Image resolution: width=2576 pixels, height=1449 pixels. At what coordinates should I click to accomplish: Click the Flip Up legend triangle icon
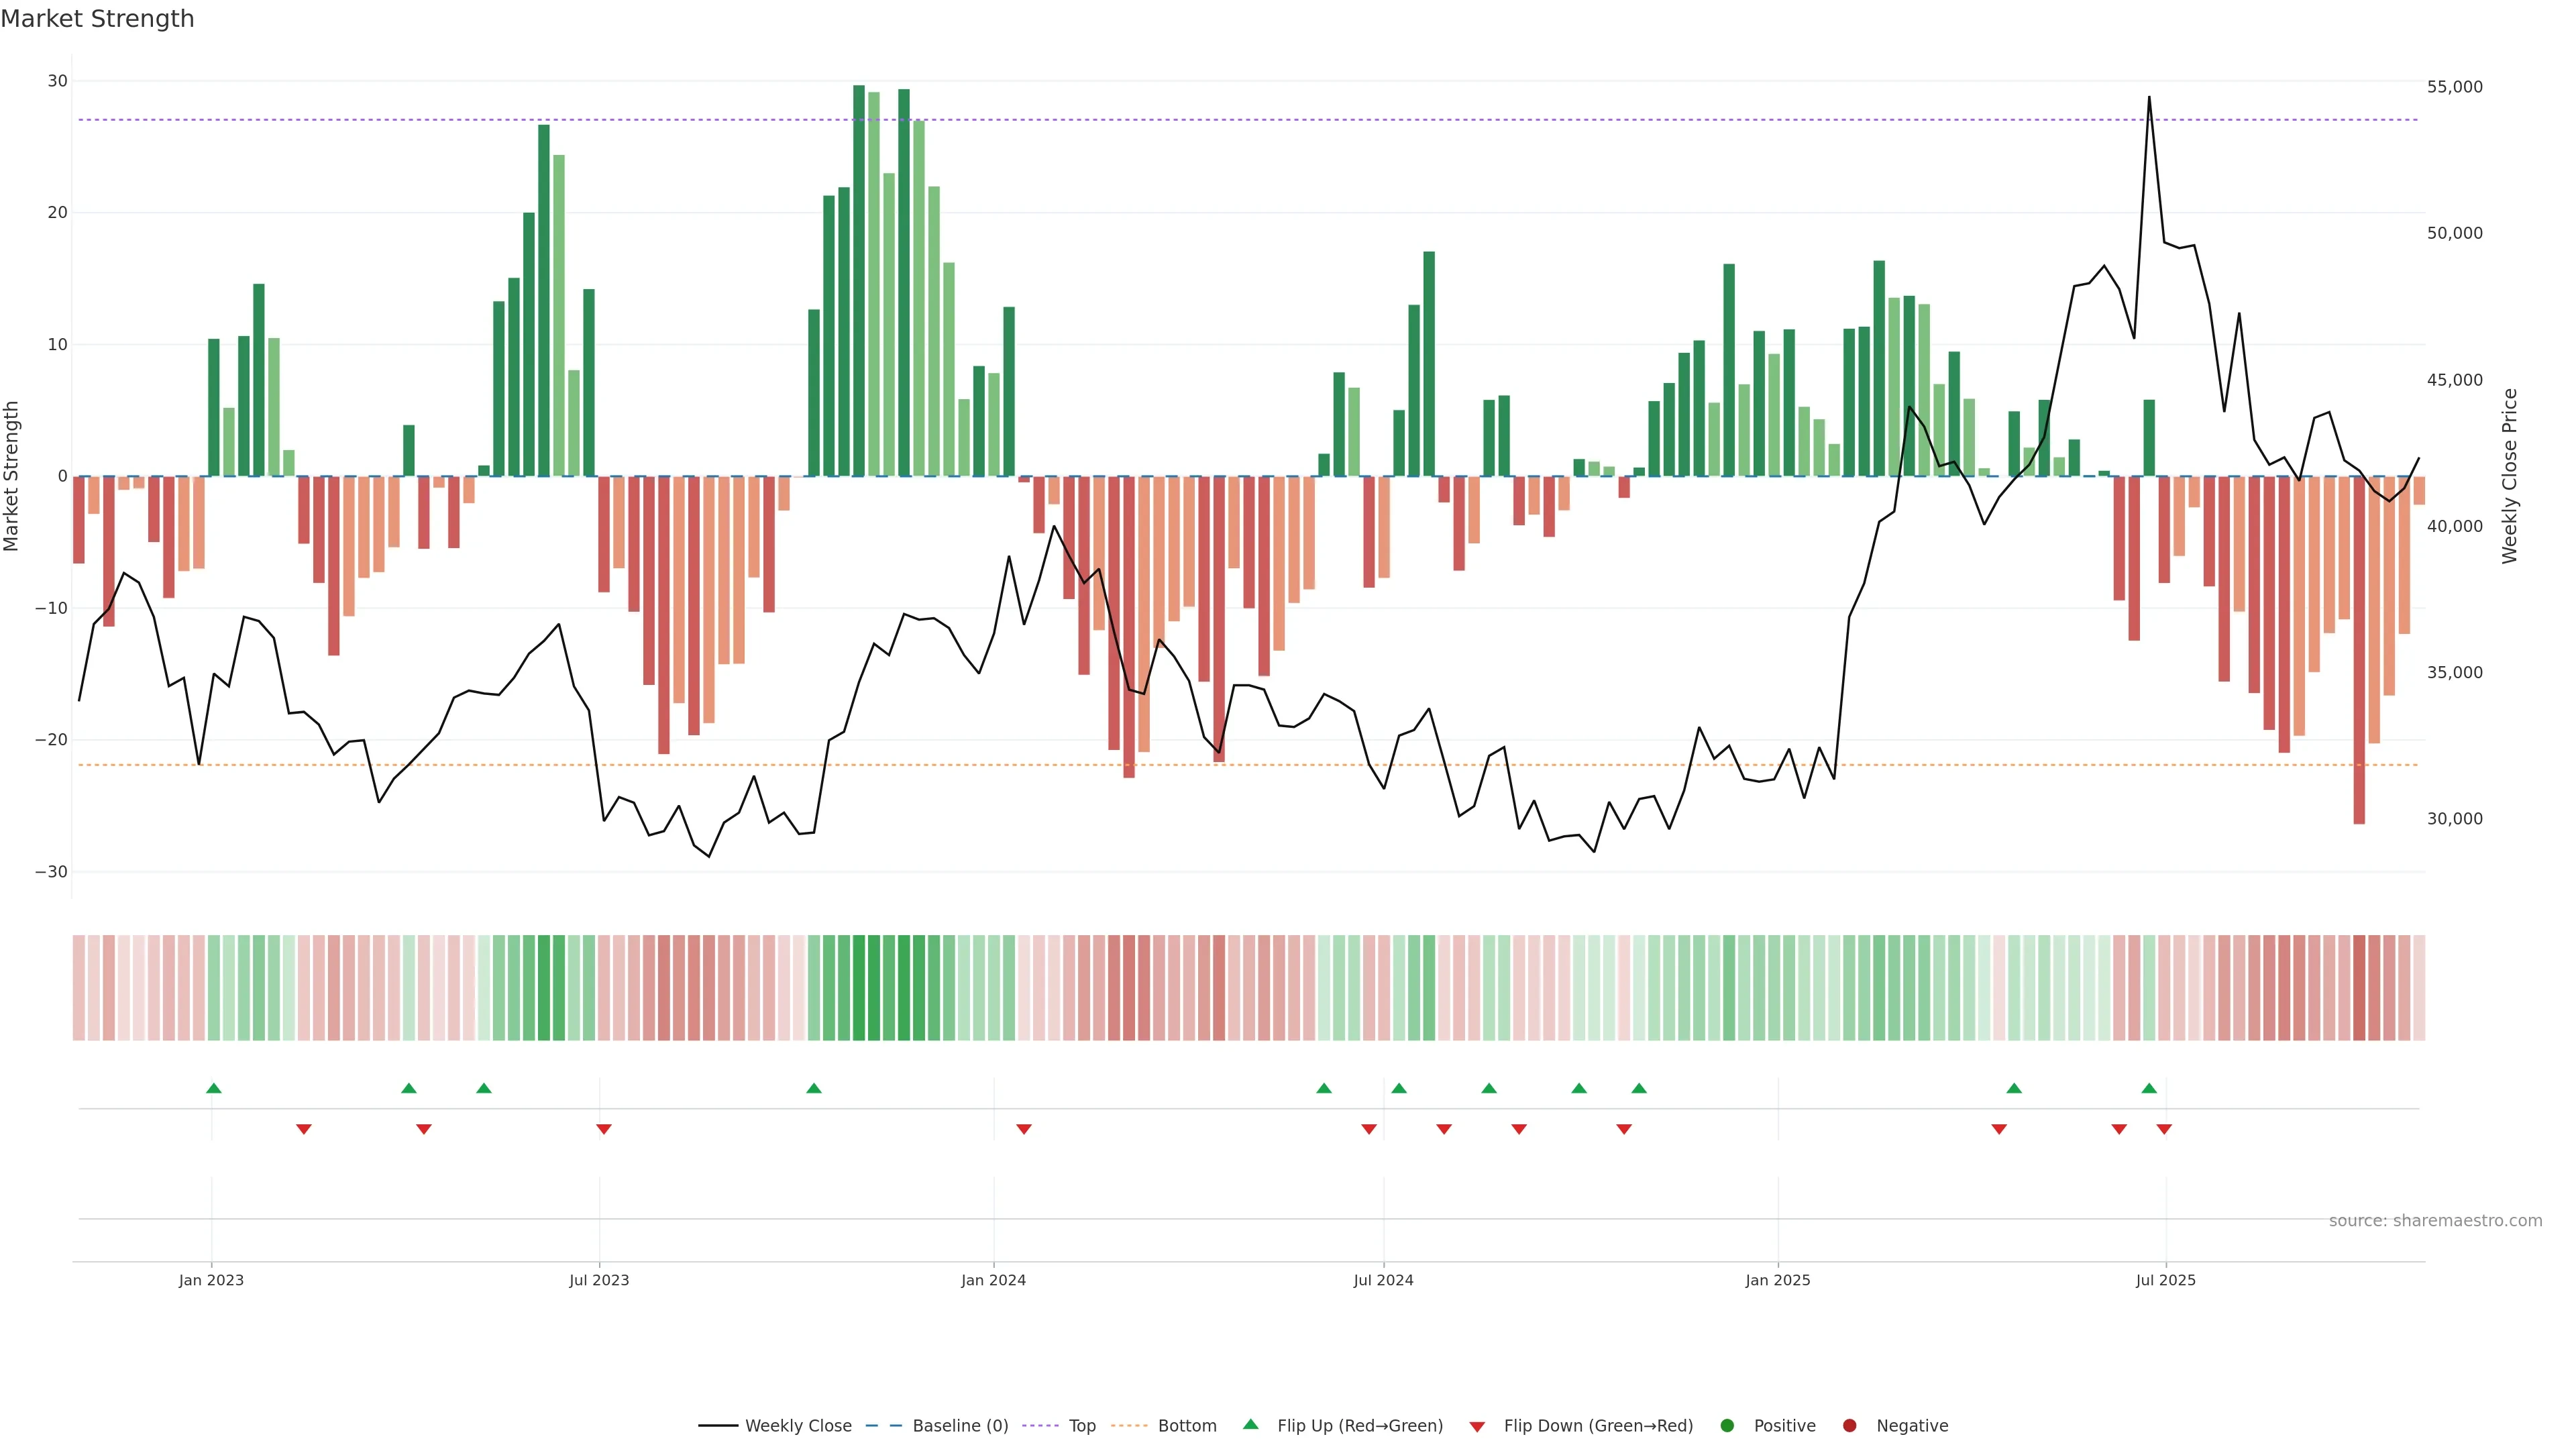tap(1250, 1424)
